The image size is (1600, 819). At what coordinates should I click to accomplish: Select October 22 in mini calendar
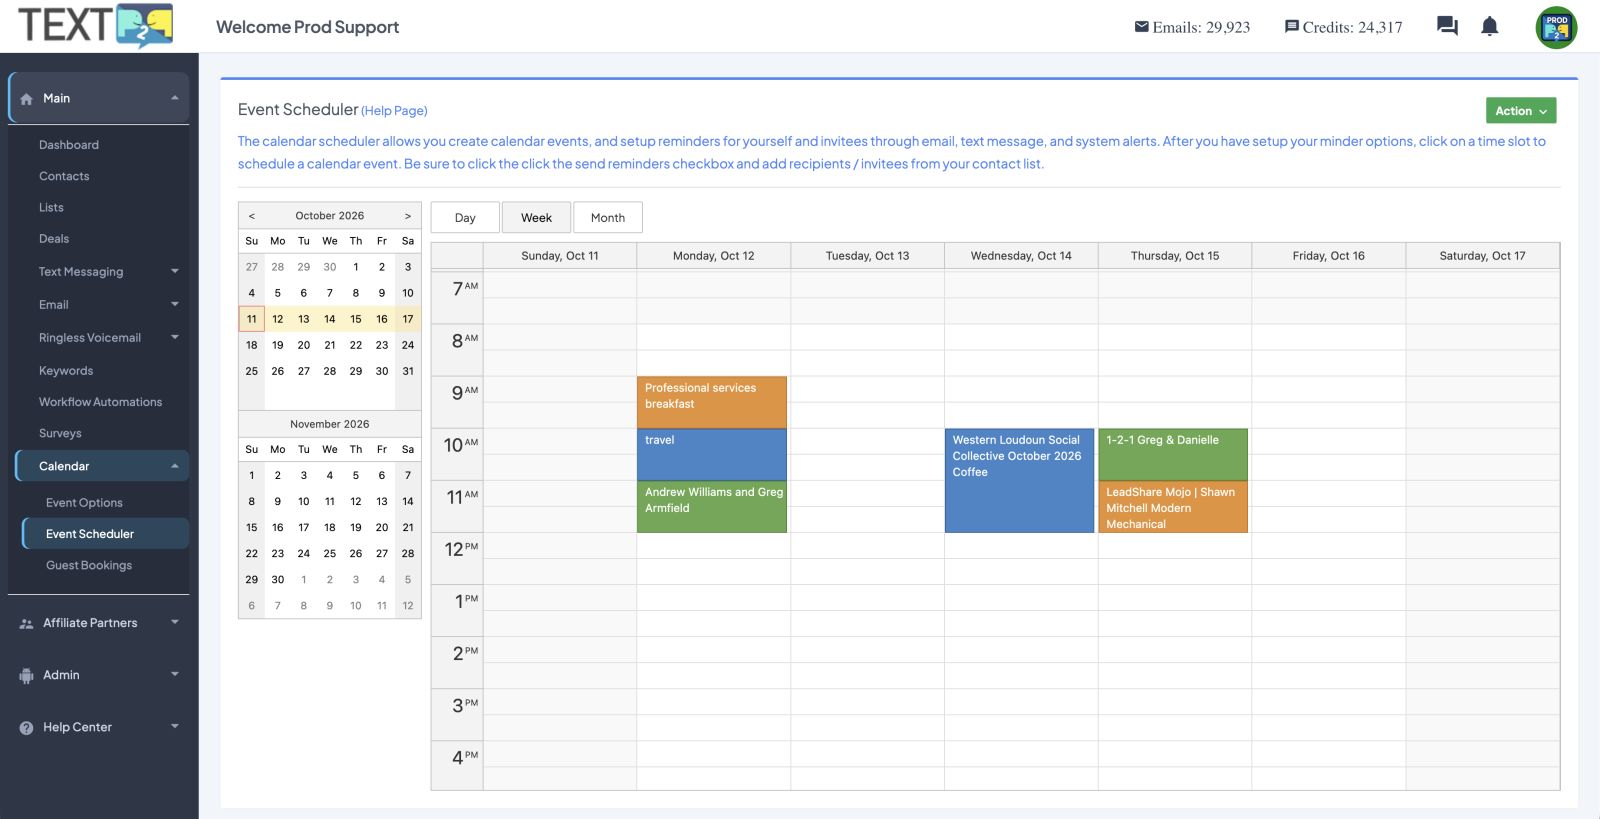(356, 345)
